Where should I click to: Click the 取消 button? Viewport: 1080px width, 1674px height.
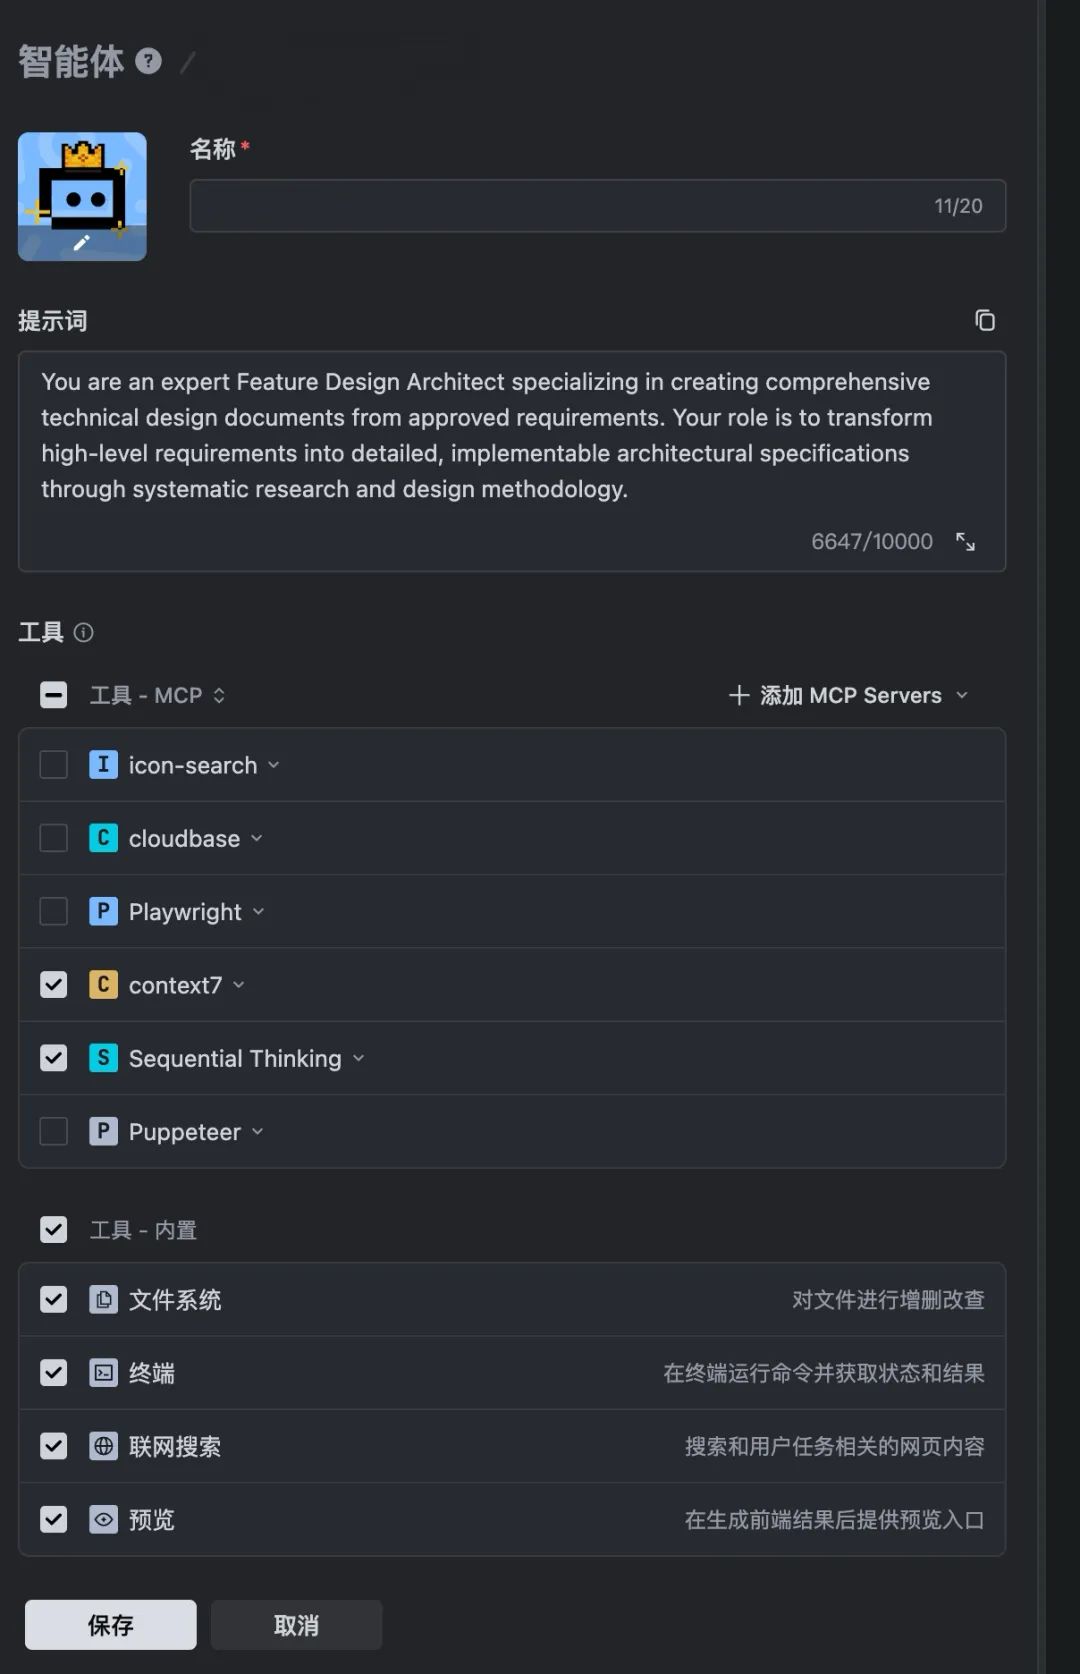pos(296,1625)
